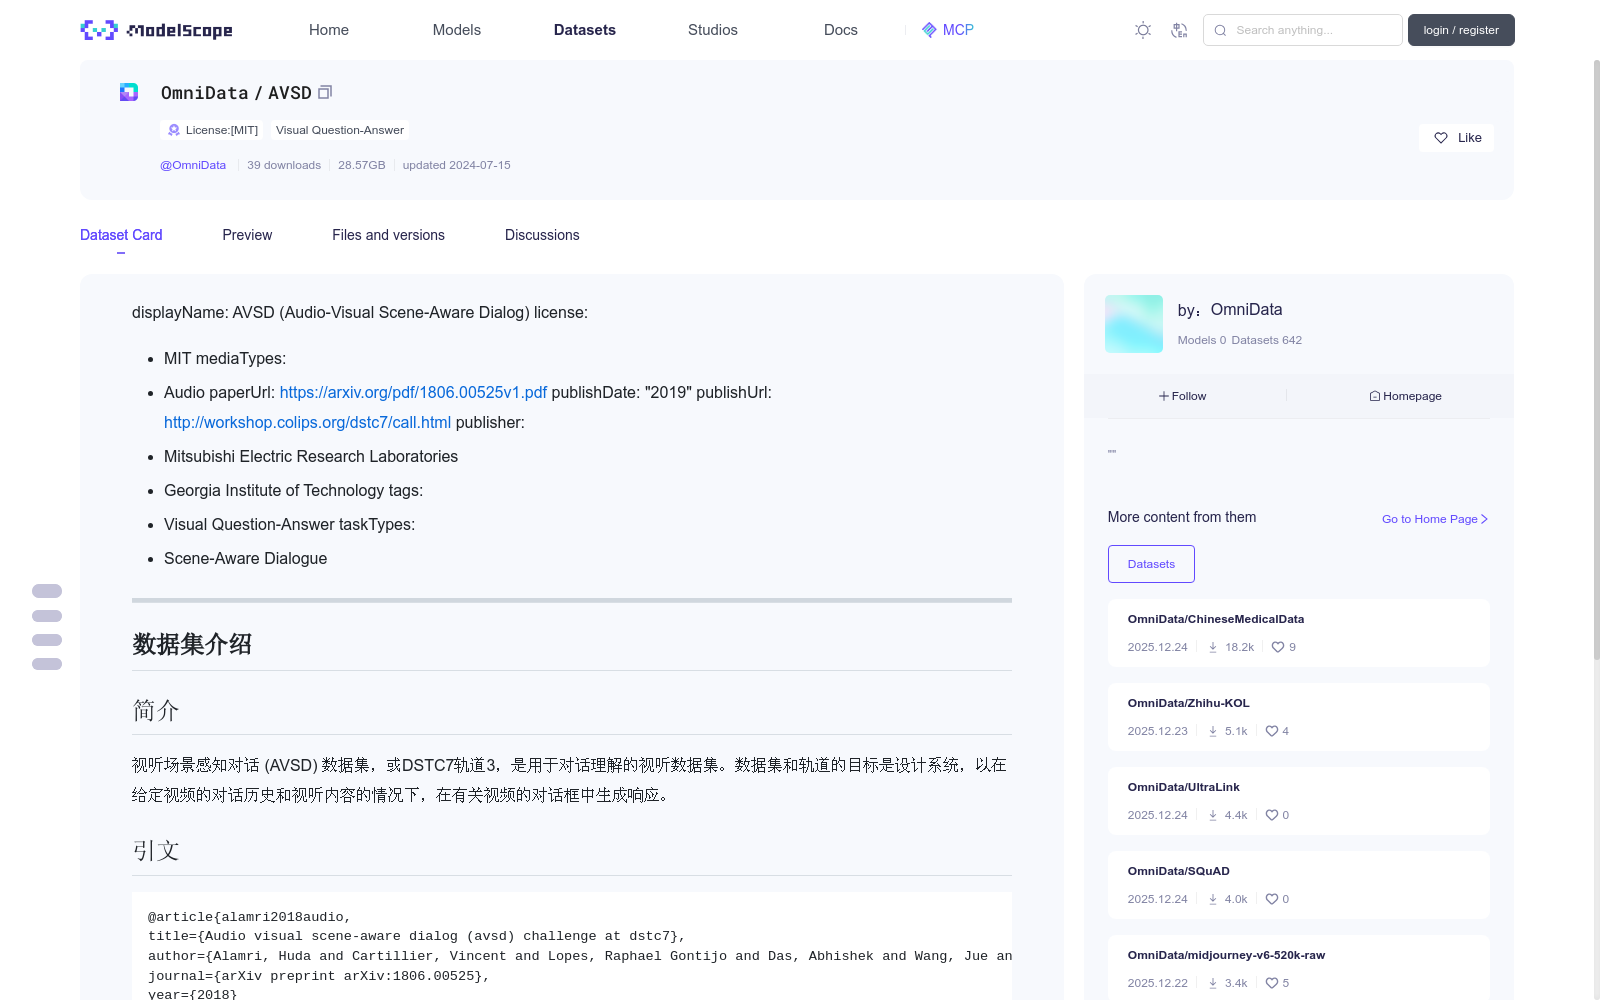Open OmniData/UltraLink dataset card

(x=1298, y=801)
